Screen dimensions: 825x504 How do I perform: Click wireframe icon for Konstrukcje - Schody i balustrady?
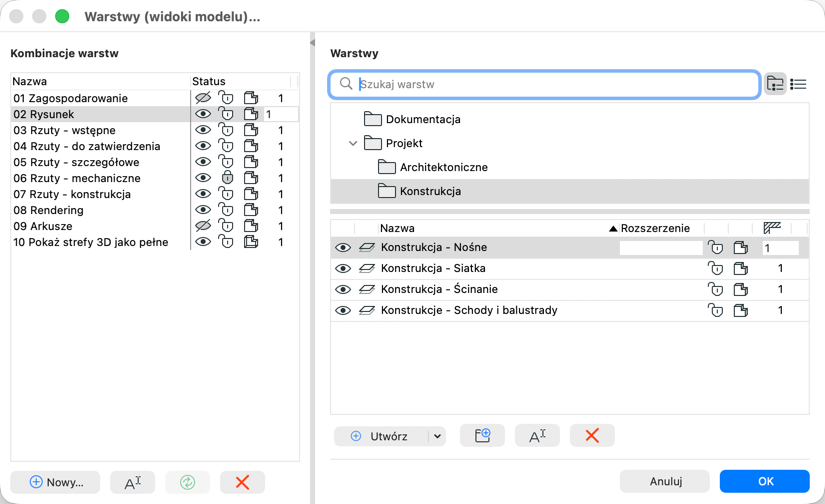pos(741,310)
